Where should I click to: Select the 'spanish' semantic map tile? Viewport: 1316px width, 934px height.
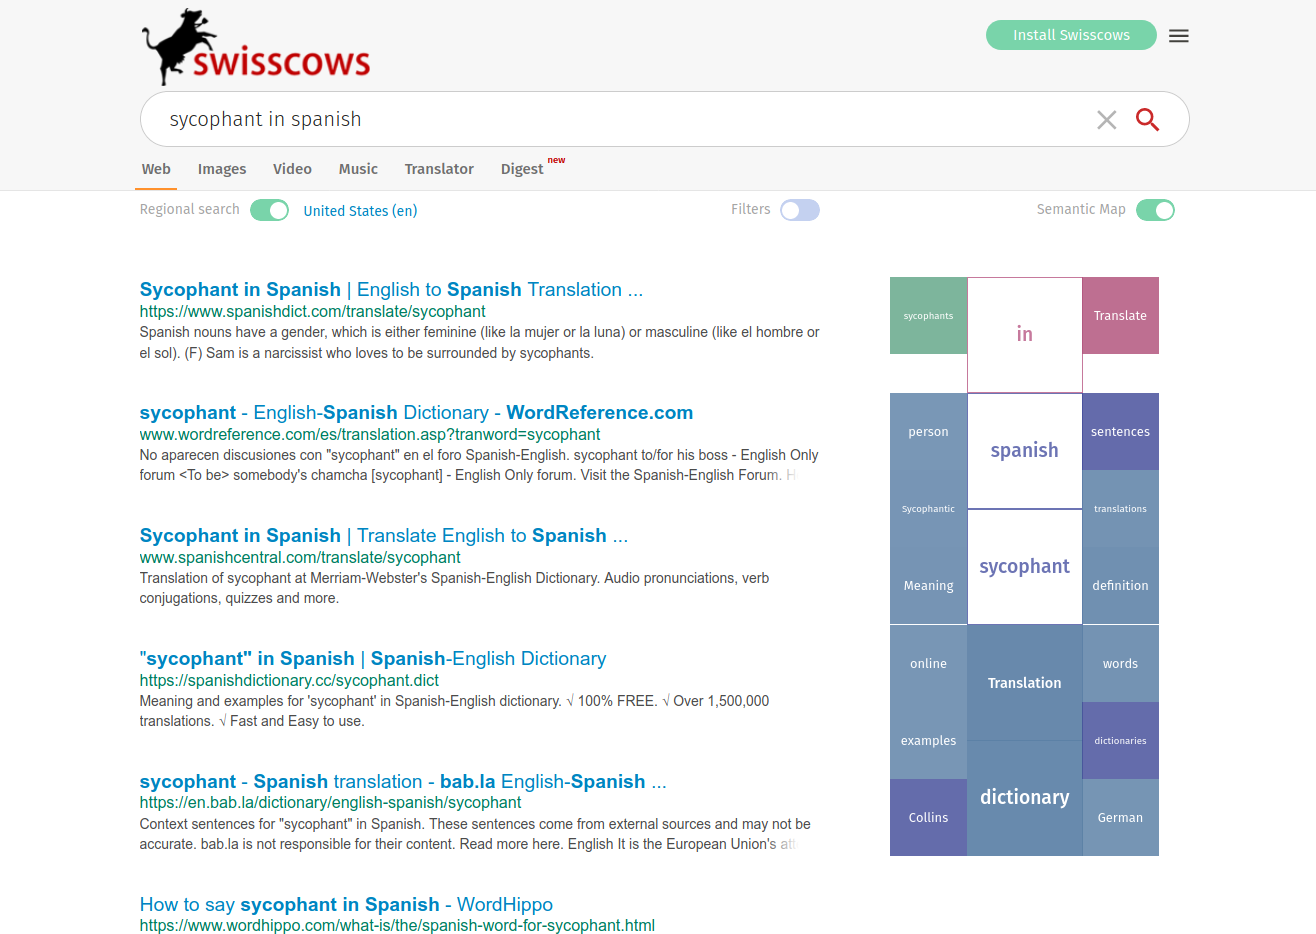pos(1024,451)
